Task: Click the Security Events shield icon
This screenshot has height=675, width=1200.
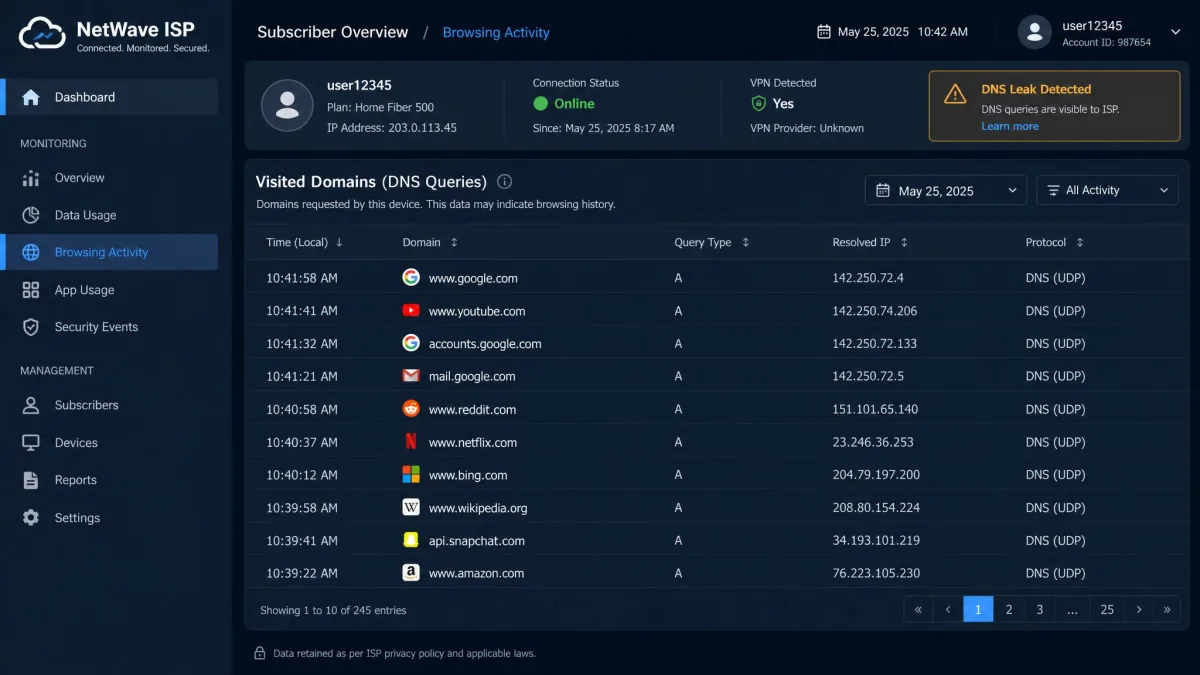Action: (31, 327)
